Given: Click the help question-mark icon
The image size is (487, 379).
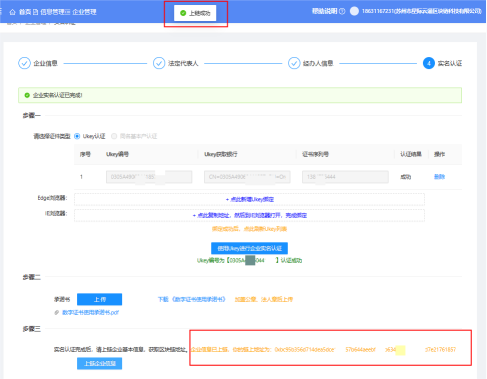Looking at the screenshot, I should pos(342,11).
